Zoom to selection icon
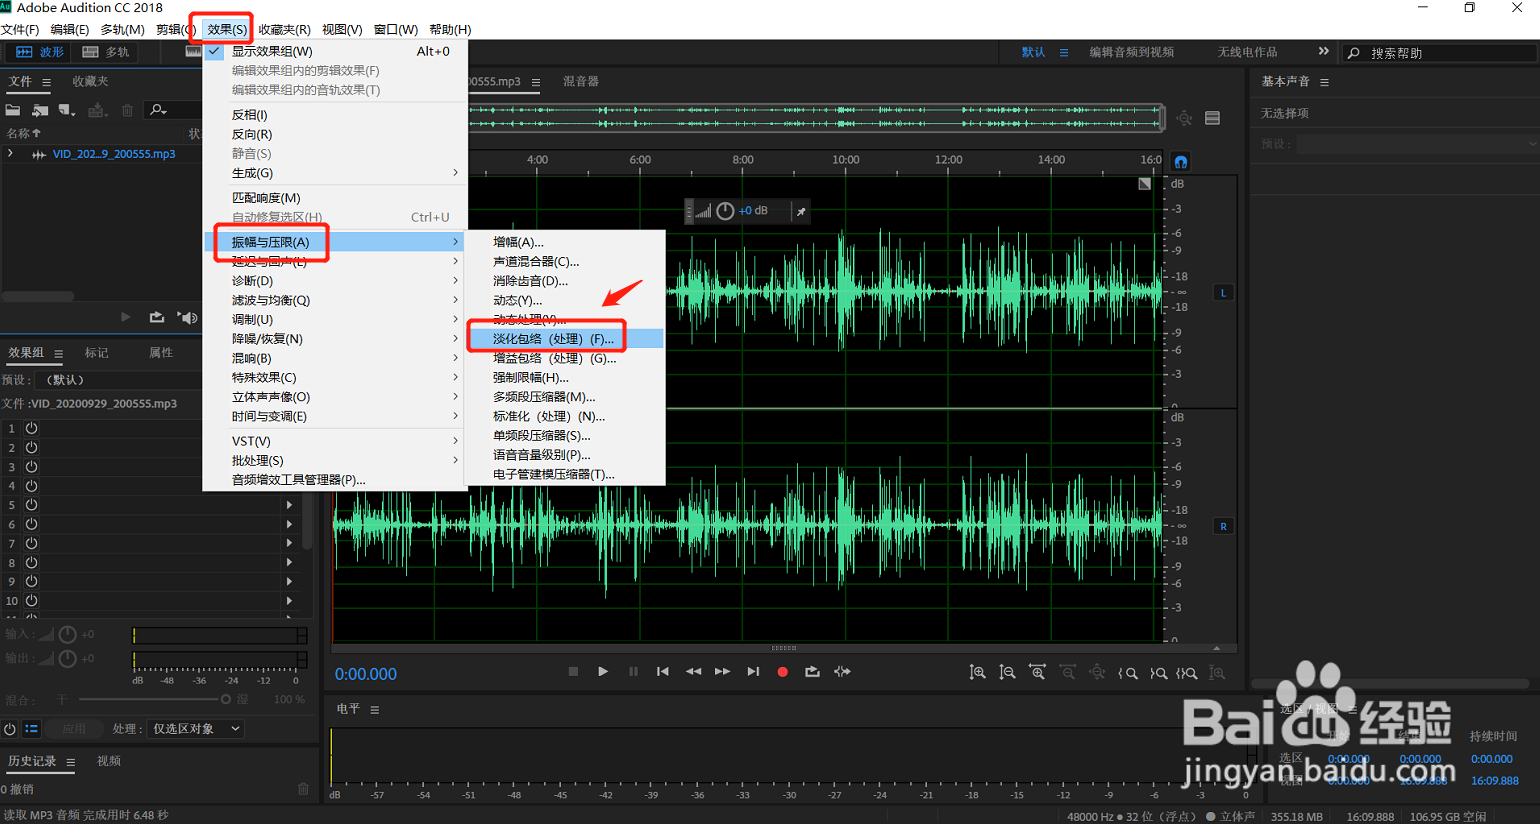Viewport: 1540px width, 824px height. (1187, 673)
